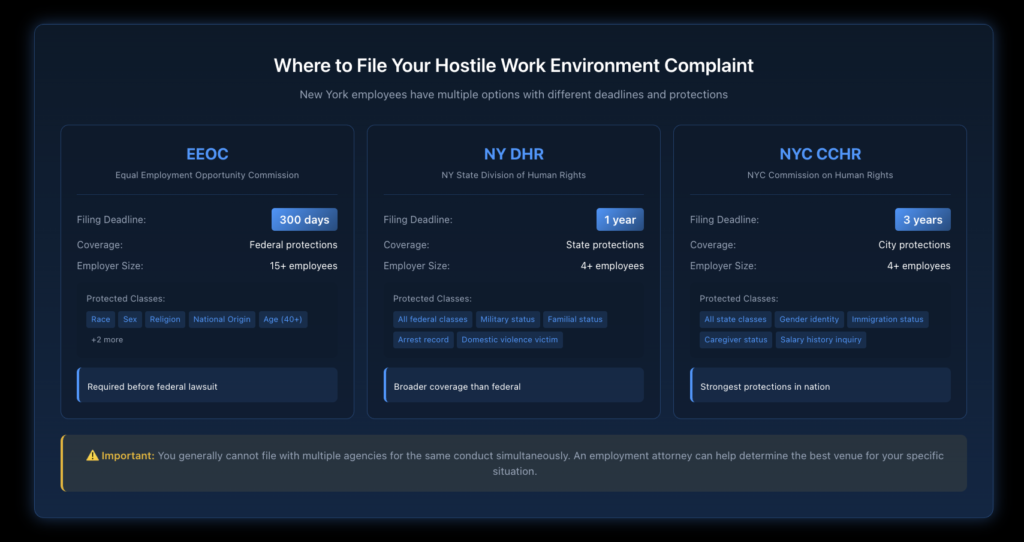Click the main title about filing complaint
Viewport: 1024px width, 542px height.
coord(513,65)
